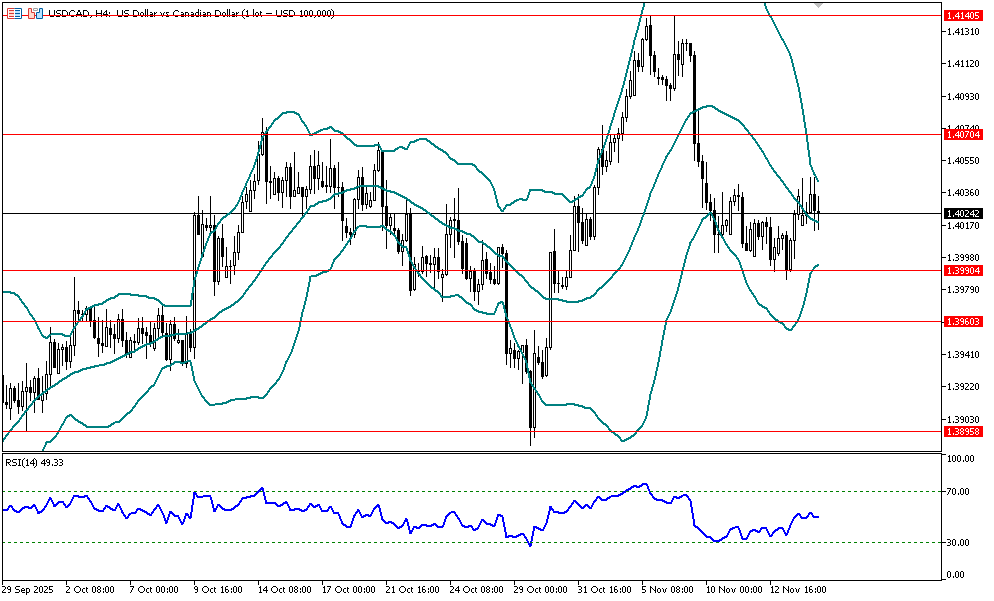Image resolution: width=994 pixels, height=601 pixels.
Task: Click the 12 Nov 16:00 time label
Action: point(798,590)
